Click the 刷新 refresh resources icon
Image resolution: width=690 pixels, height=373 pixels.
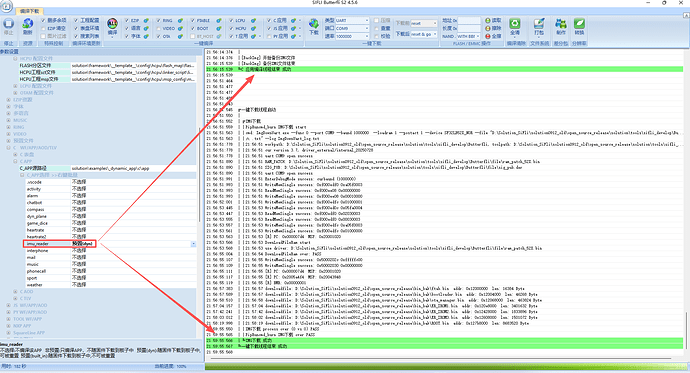(x=28, y=24)
